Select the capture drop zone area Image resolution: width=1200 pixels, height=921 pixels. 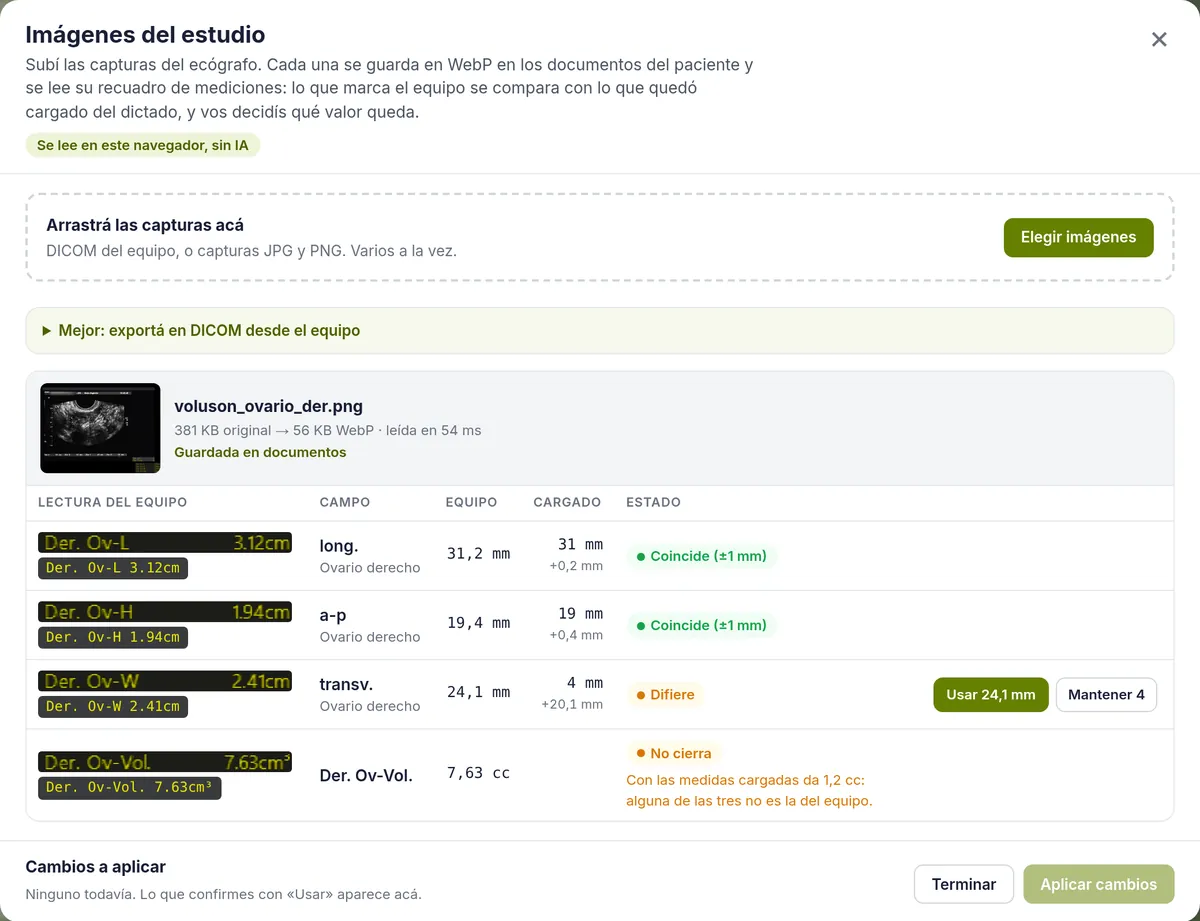(600, 237)
